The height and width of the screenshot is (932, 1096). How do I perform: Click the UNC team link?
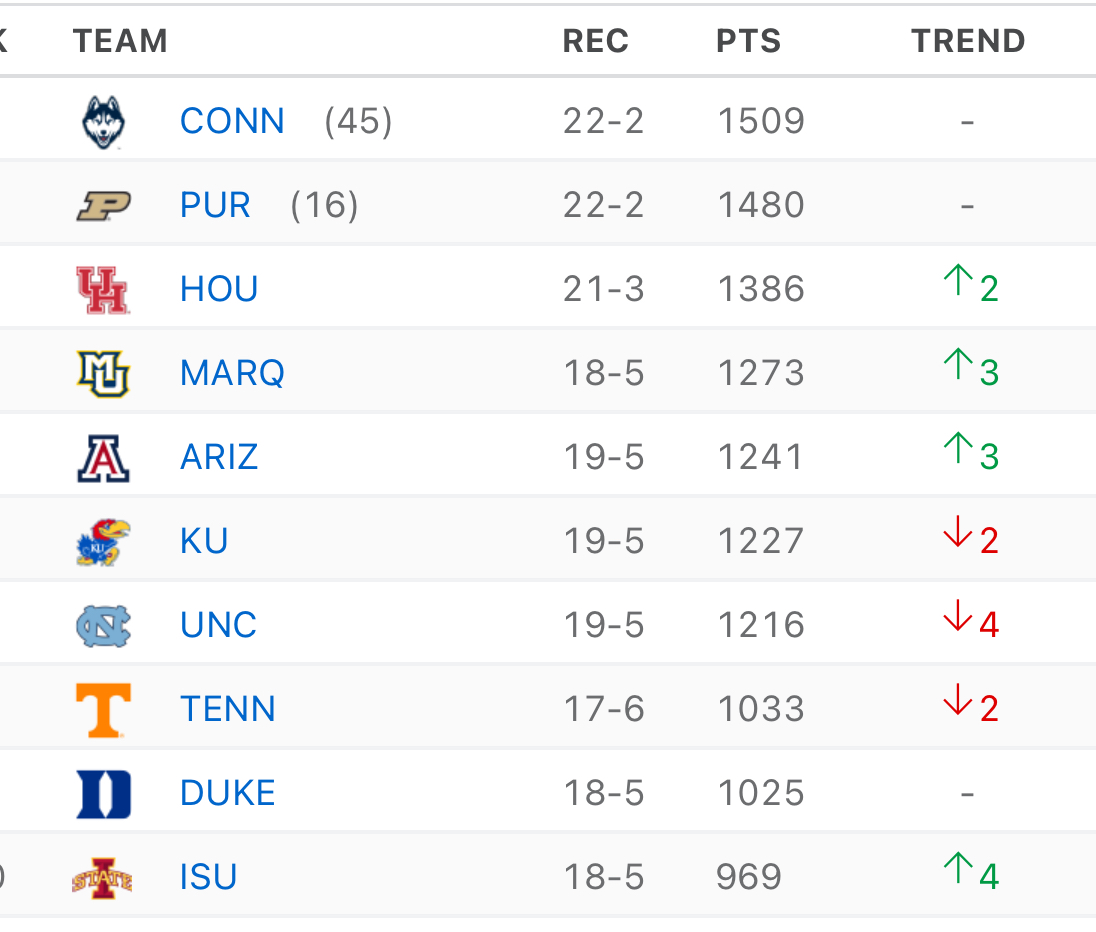point(219,624)
